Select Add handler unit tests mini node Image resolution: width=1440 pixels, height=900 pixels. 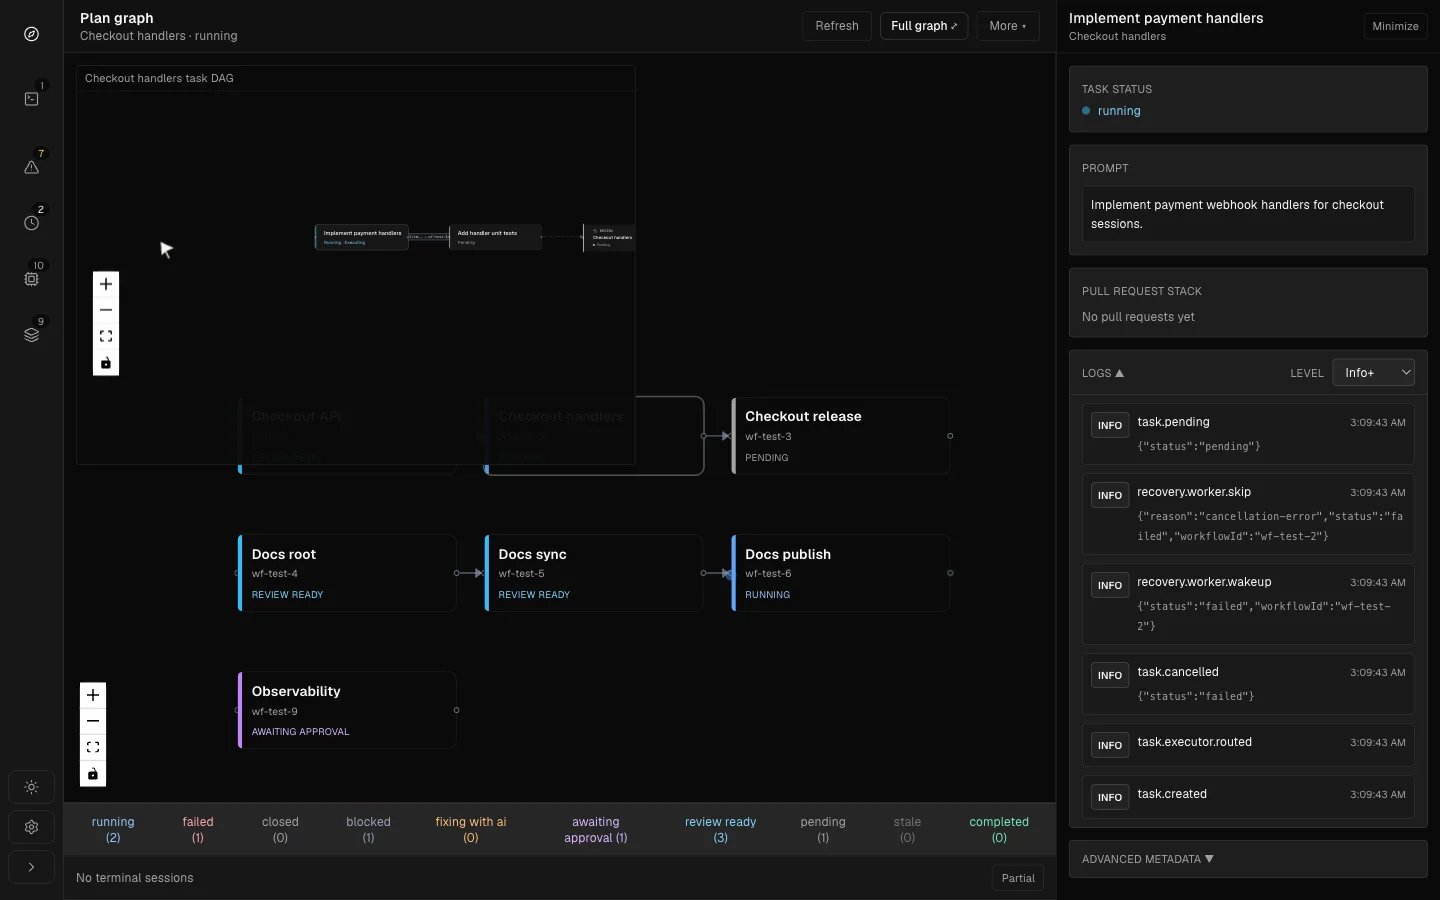(x=496, y=237)
